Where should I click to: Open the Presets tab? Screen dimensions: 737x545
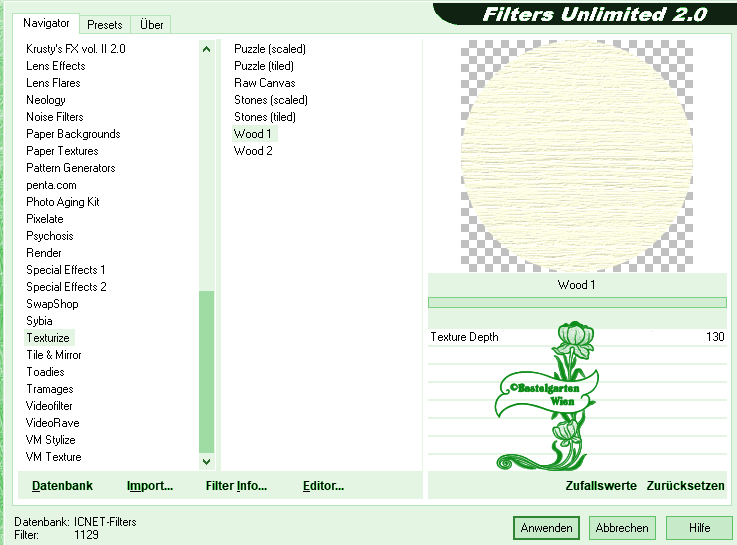click(105, 24)
